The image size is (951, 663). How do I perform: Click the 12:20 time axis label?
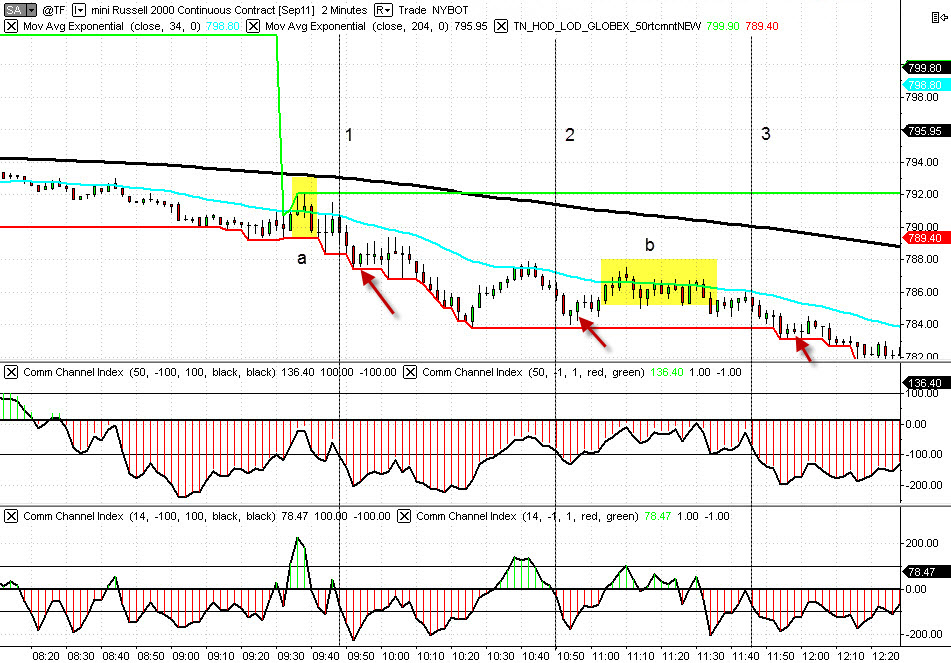point(885,656)
